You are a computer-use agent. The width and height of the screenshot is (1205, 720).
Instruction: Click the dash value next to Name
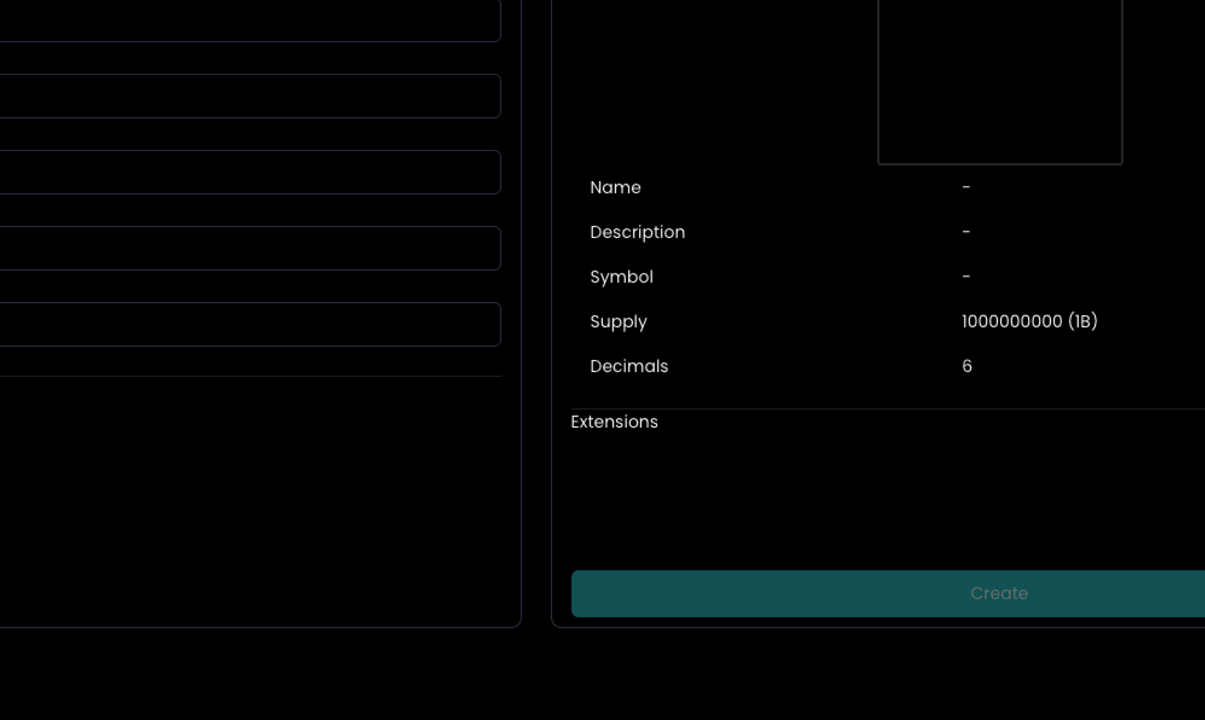click(966, 187)
